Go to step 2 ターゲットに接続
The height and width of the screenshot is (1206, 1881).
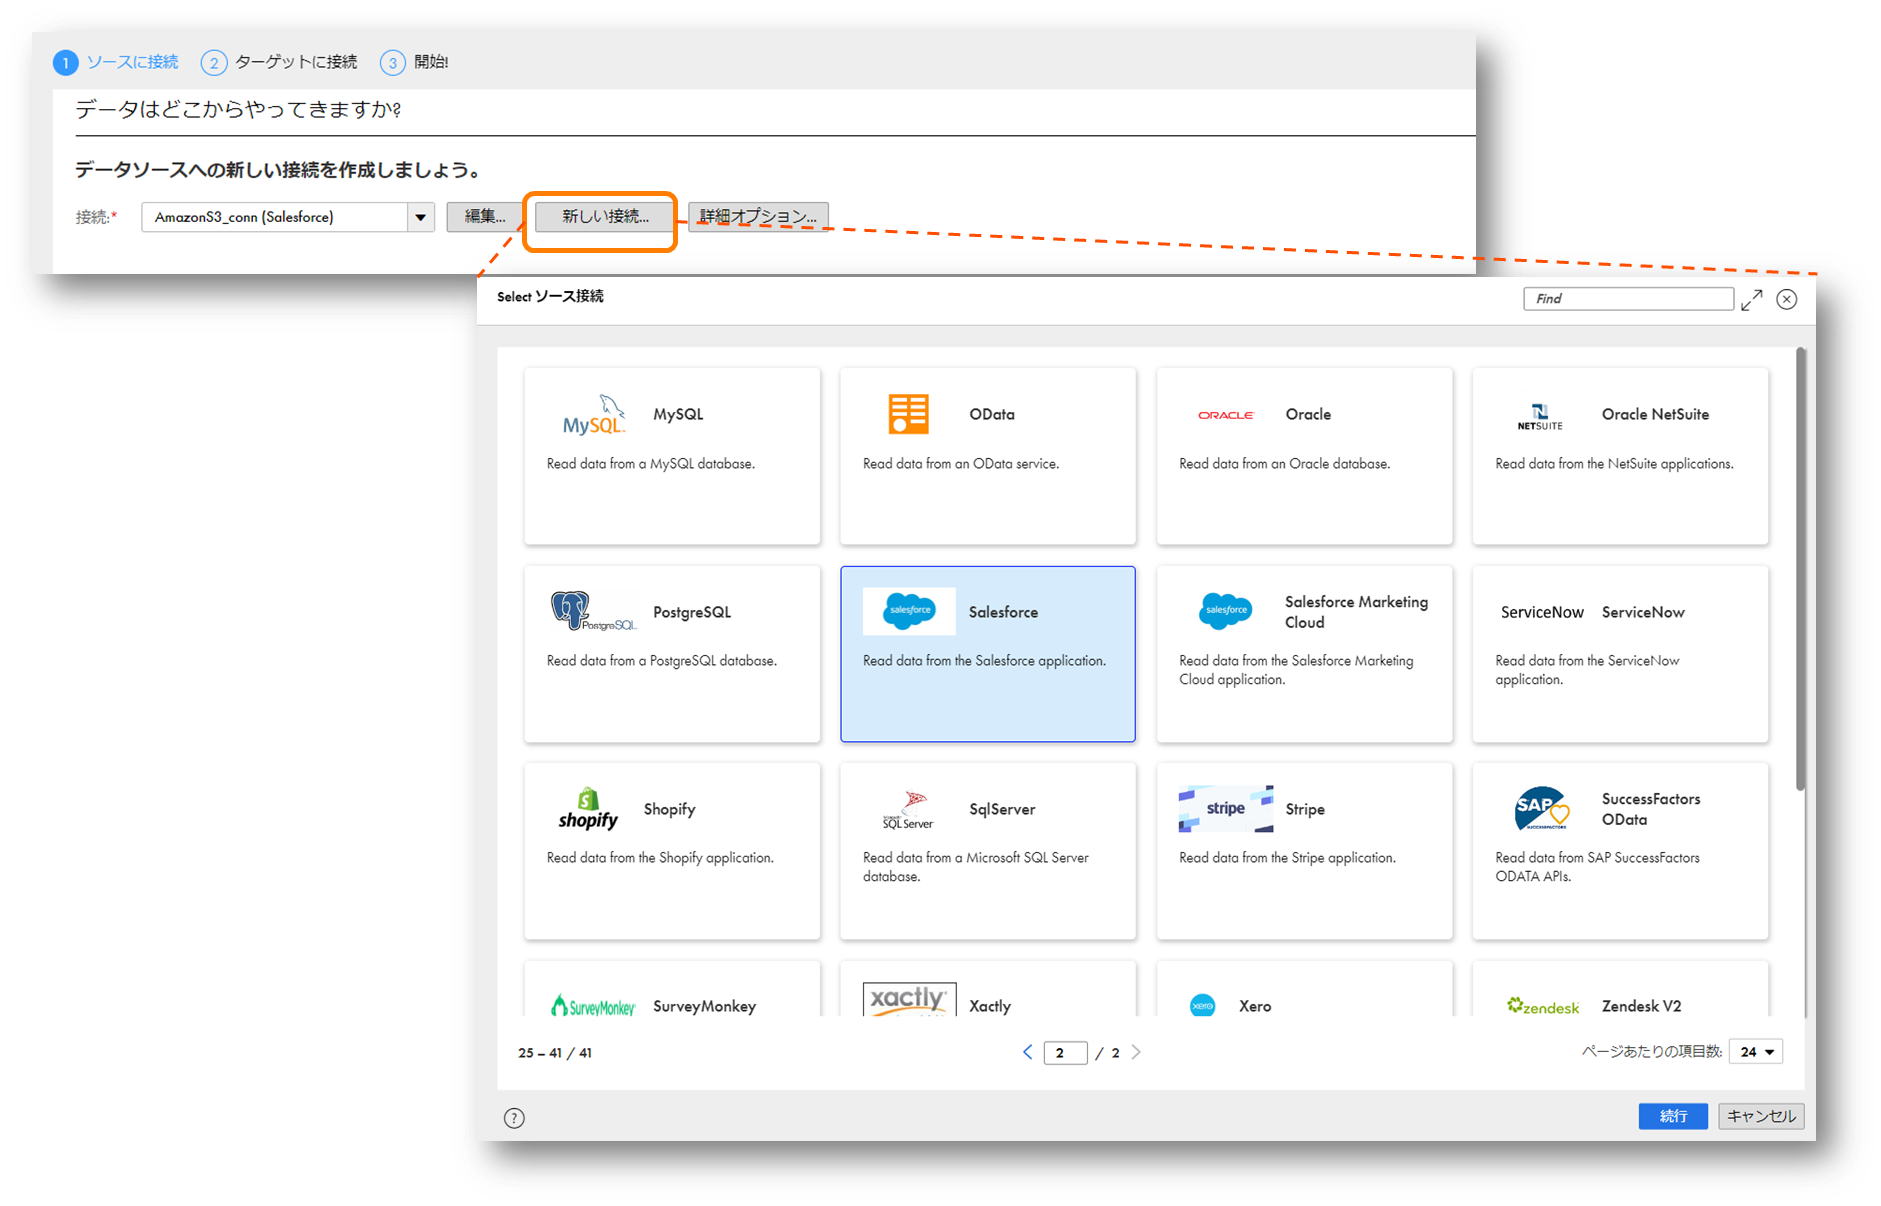pyautogui.click(x=279, y=62)
